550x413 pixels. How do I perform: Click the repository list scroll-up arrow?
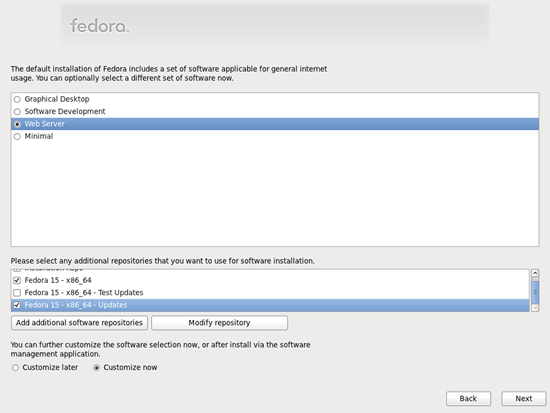[x=535, y=273]
